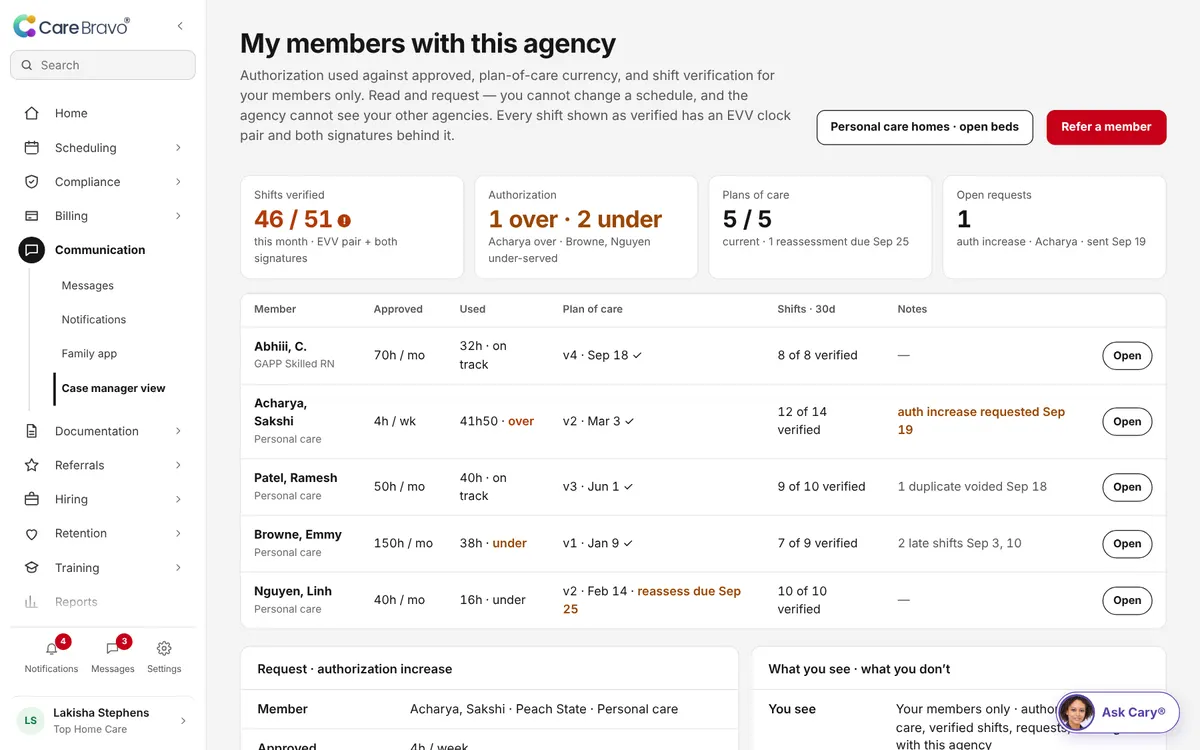Click 'Request · authorization increase' heading
The height and width of the screenshot is (750, 1200).
pyautogui.click(x=355, y=669)
